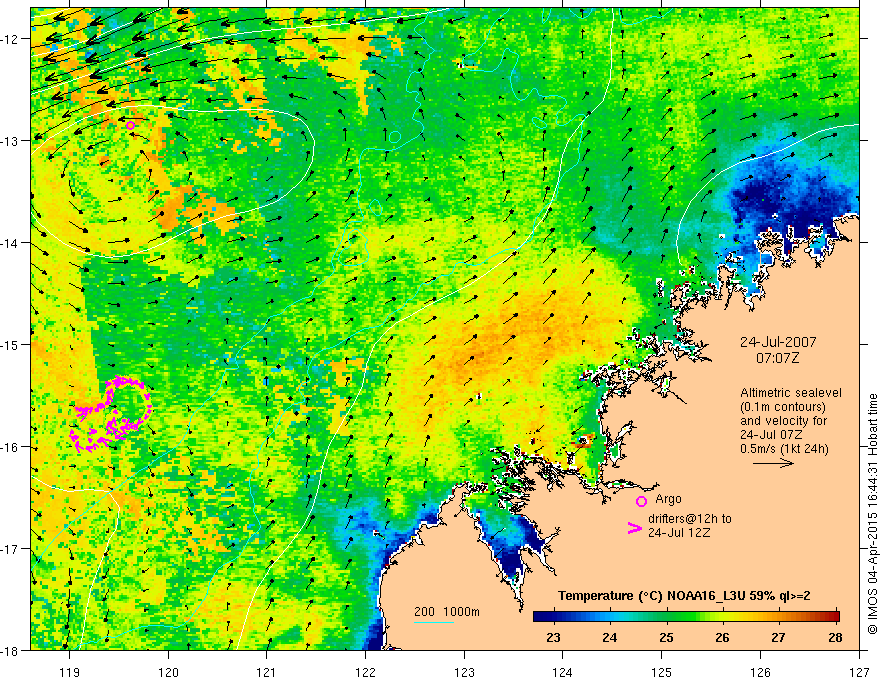Viewport: 880px width, 680px height.
Task: Click the IMOS copyright timestamp text
Action: click(872, 514)
